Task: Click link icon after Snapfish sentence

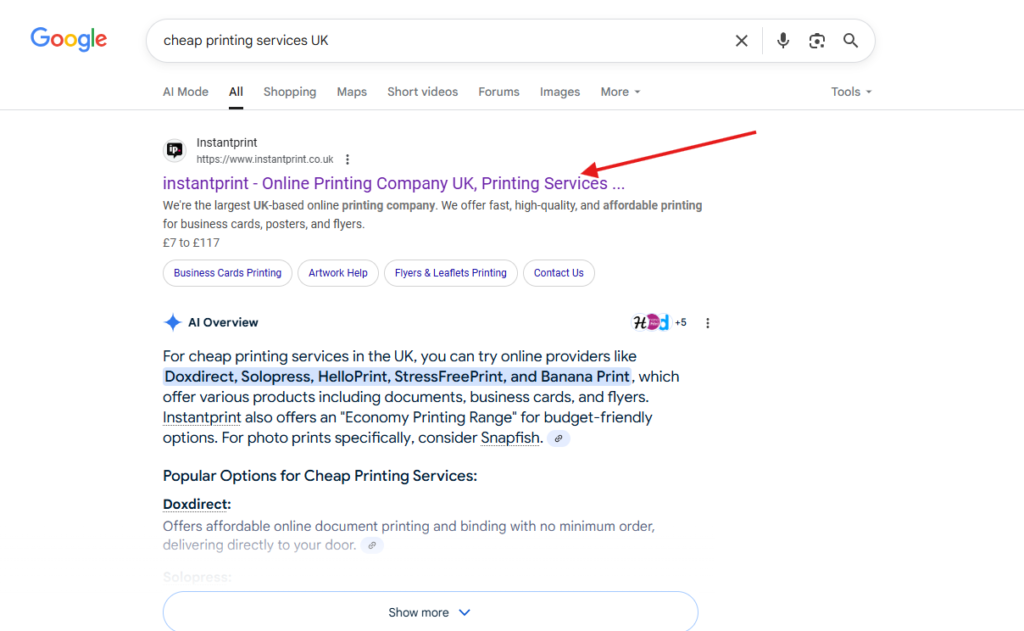Action: [x=558, y=439]
